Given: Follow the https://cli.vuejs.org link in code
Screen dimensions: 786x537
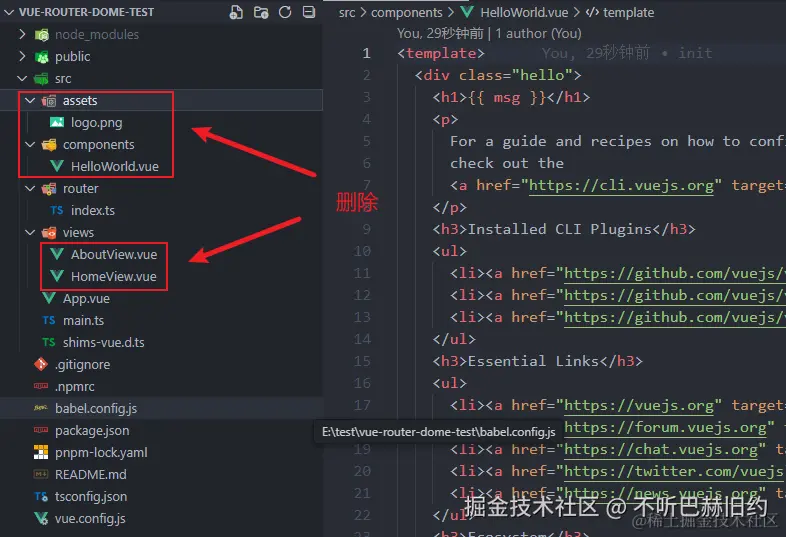Looking at the screenshot, I should coord(621,186).
